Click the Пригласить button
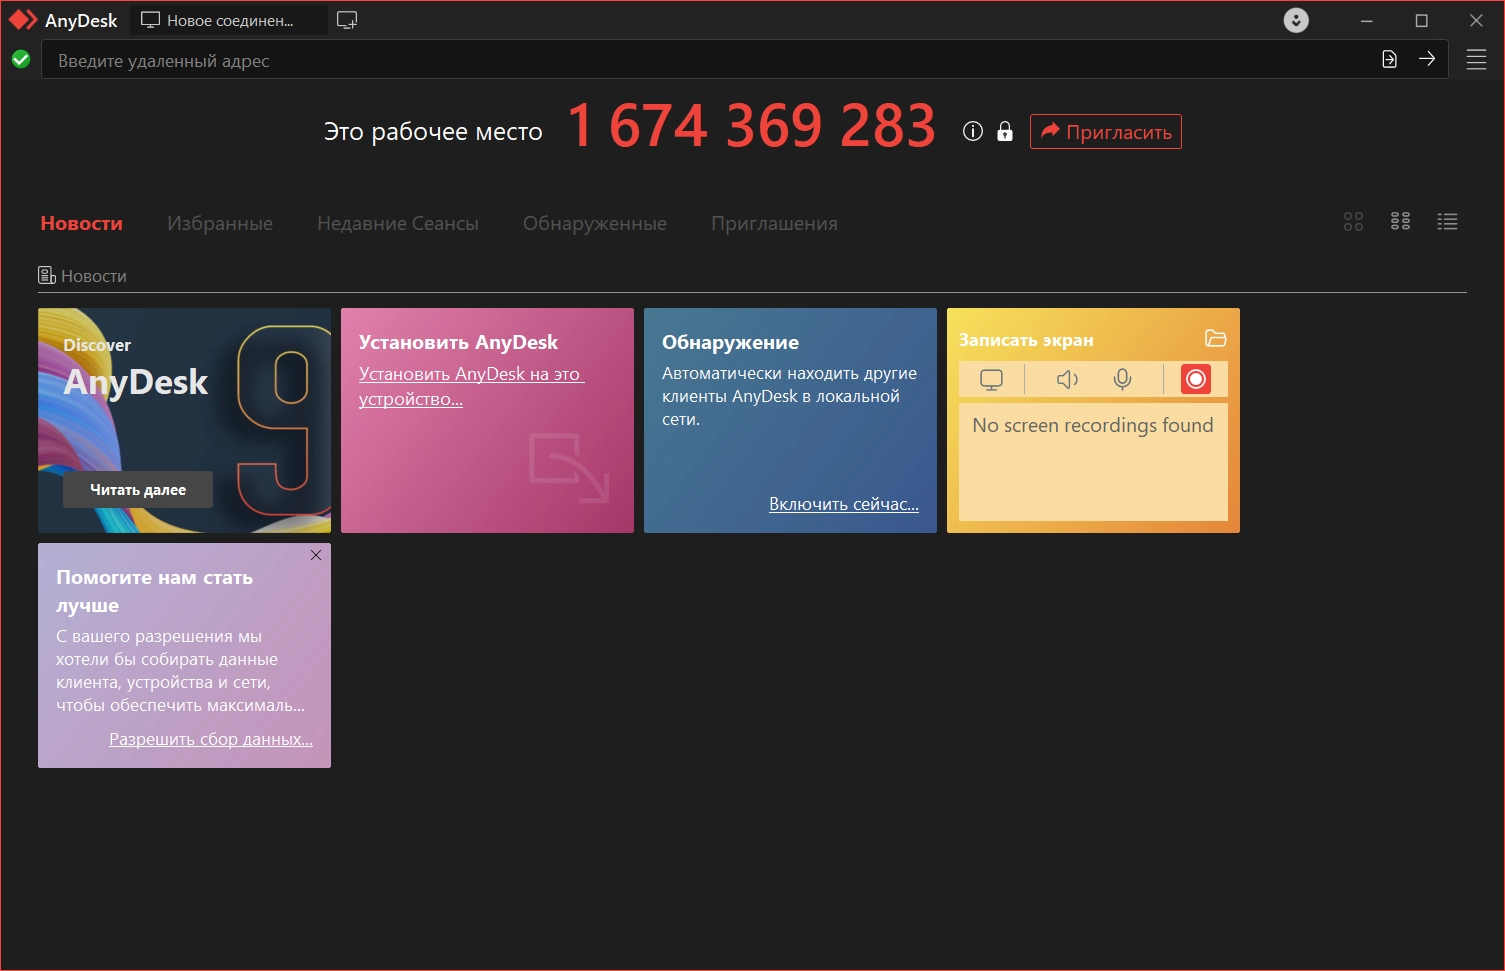 coord(1105,132)
